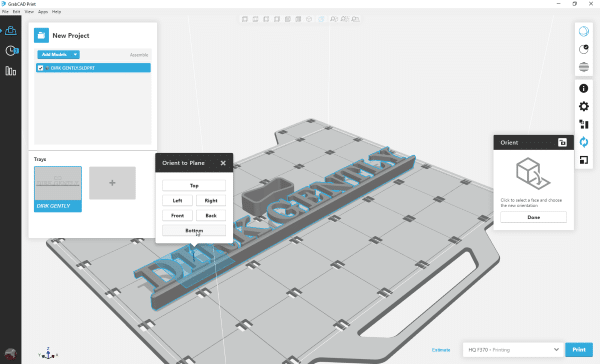This screenshot has height=364, width=600.
Task: Click the Add Models button
Action: [54, 54]
